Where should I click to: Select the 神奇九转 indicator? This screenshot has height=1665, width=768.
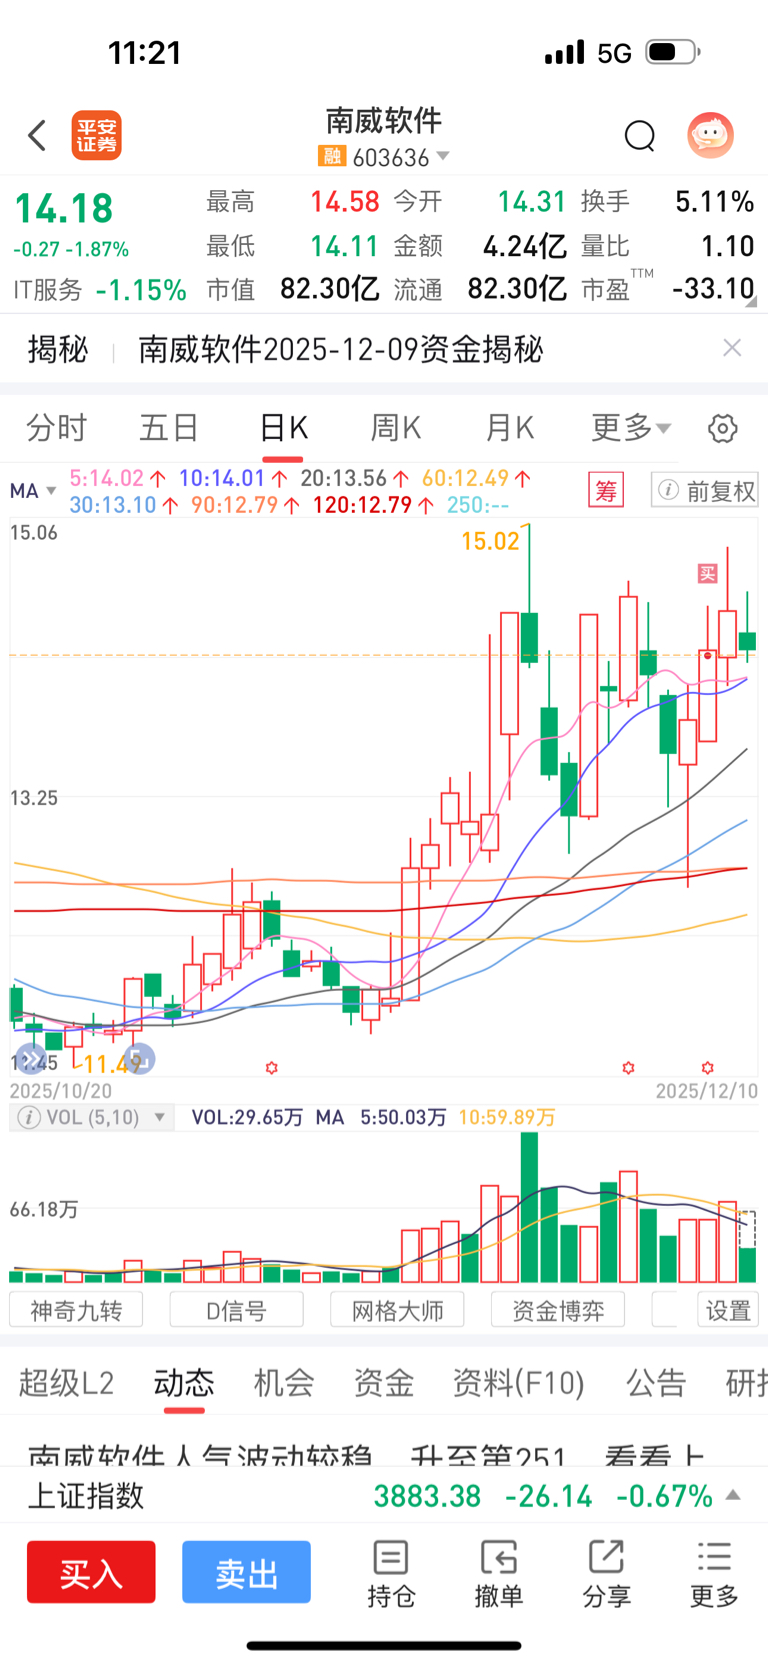tap(76, 1310)
